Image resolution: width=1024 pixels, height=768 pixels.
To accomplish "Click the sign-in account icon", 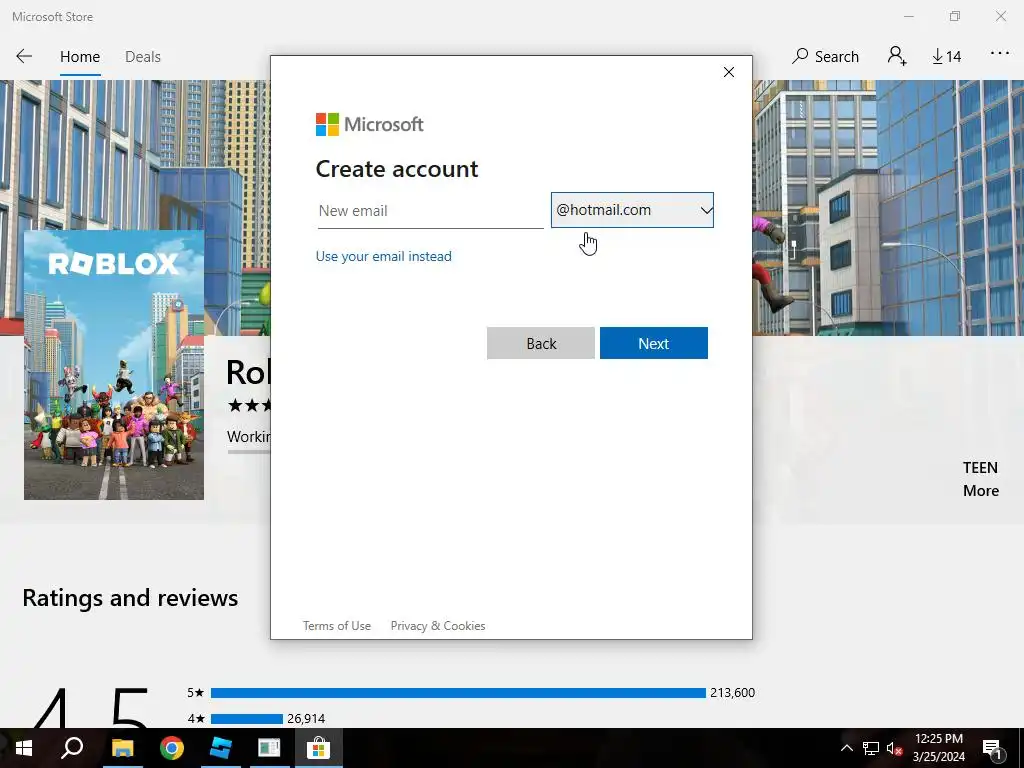I will tap(897, 56).
